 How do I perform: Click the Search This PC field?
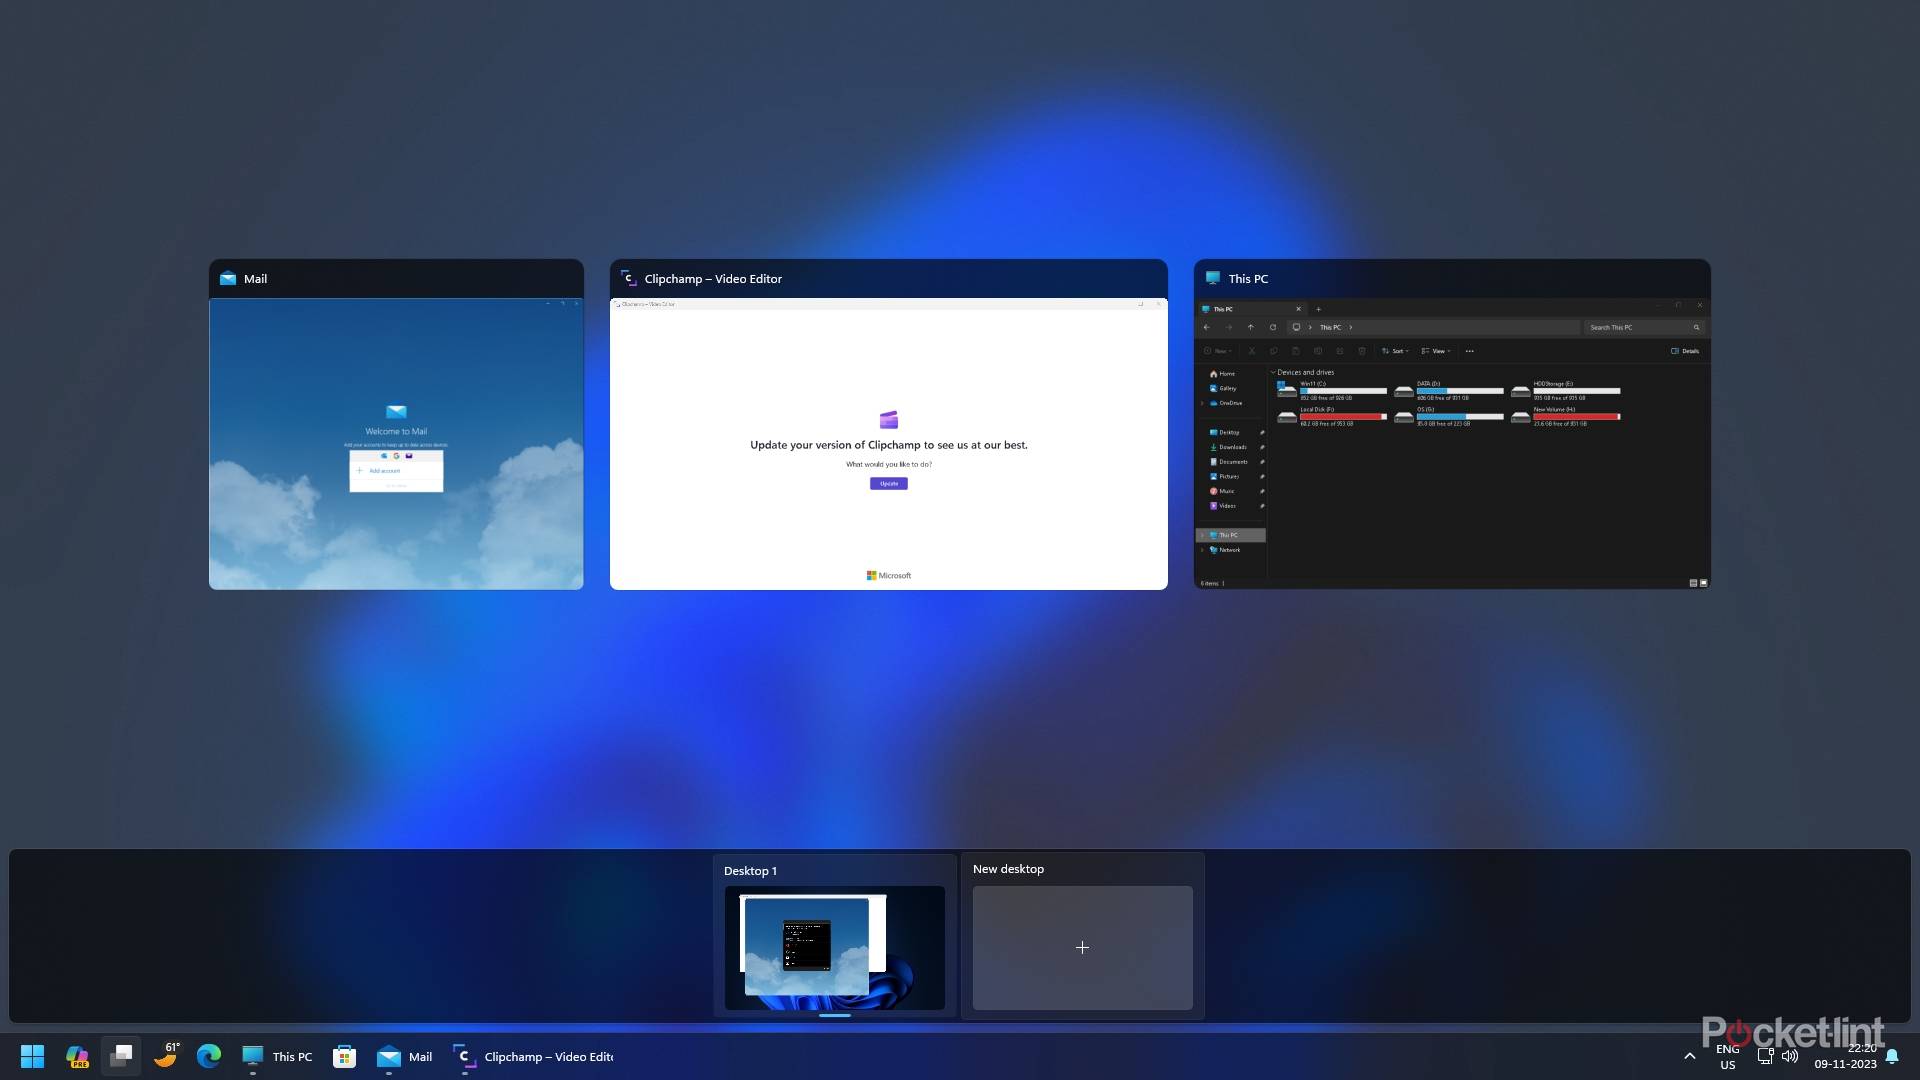click(1644, 327)
